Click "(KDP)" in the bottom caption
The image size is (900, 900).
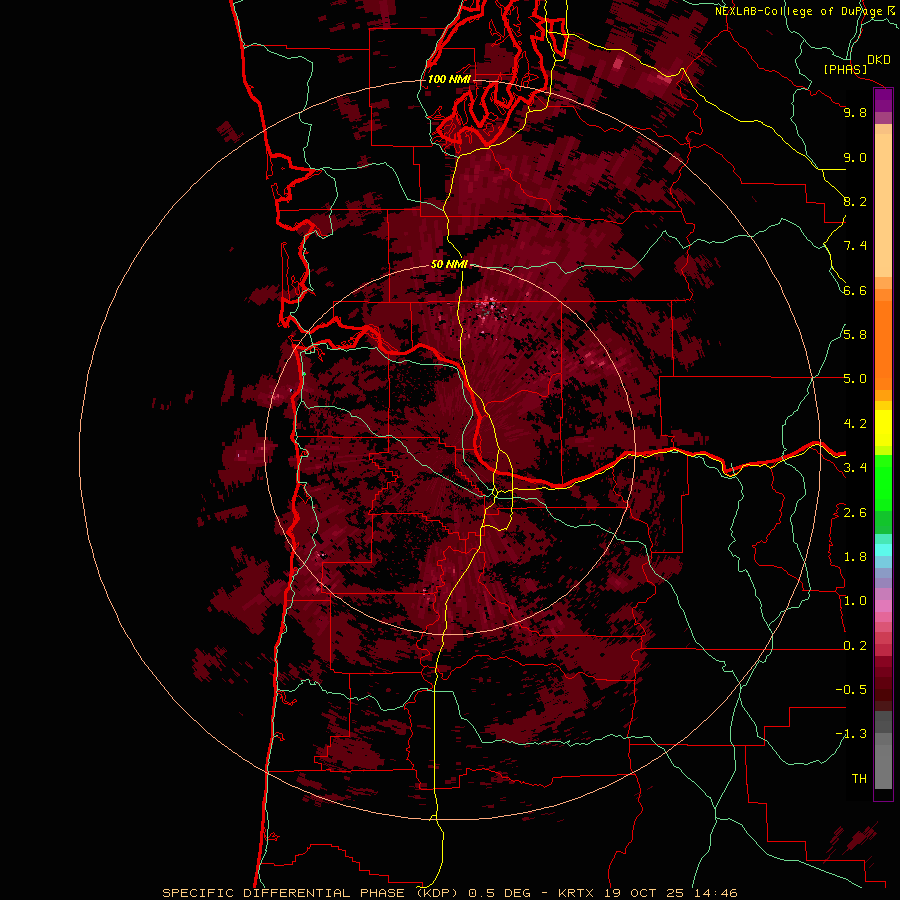click(x=439, y=893)
